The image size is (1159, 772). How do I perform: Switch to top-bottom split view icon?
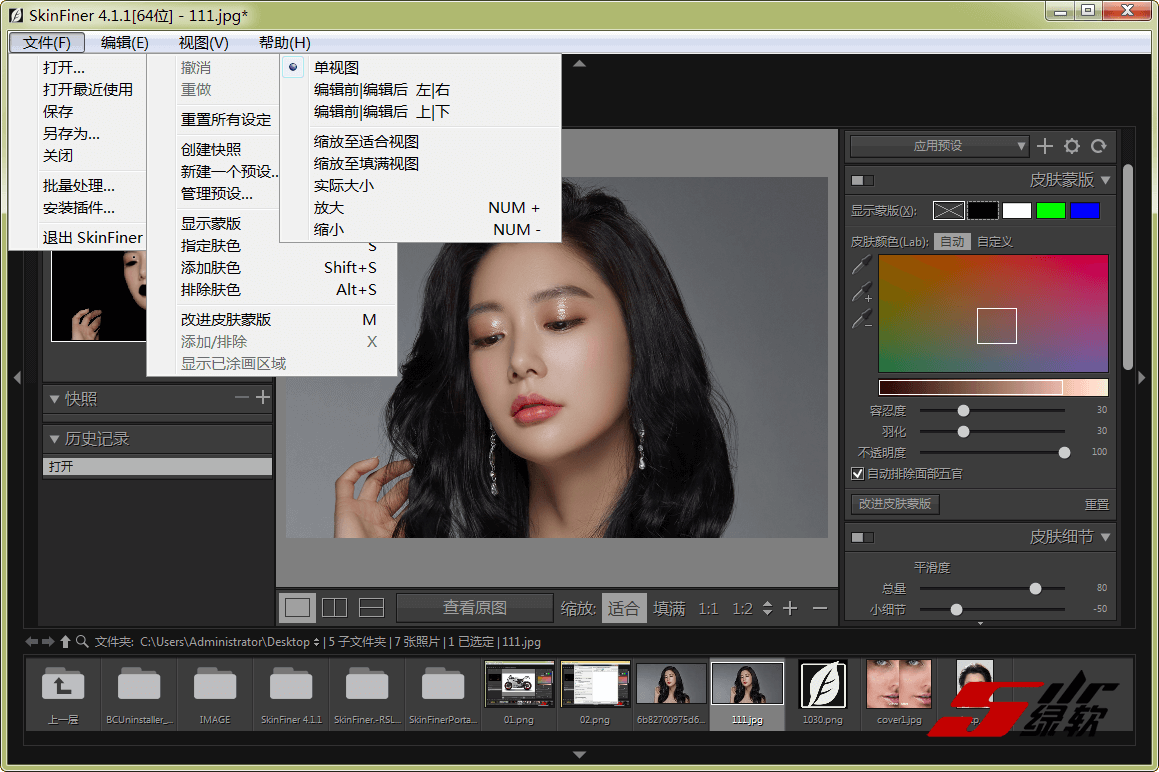click(371, 608)
